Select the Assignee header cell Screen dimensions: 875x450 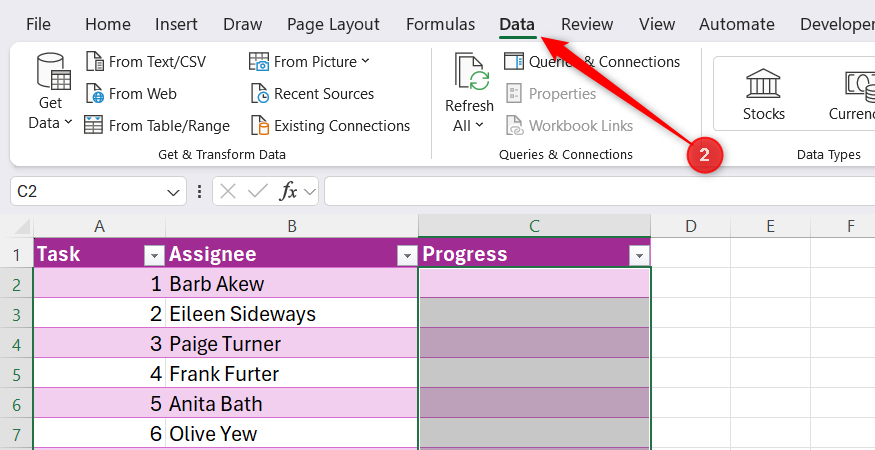click(x=292, y=254)
